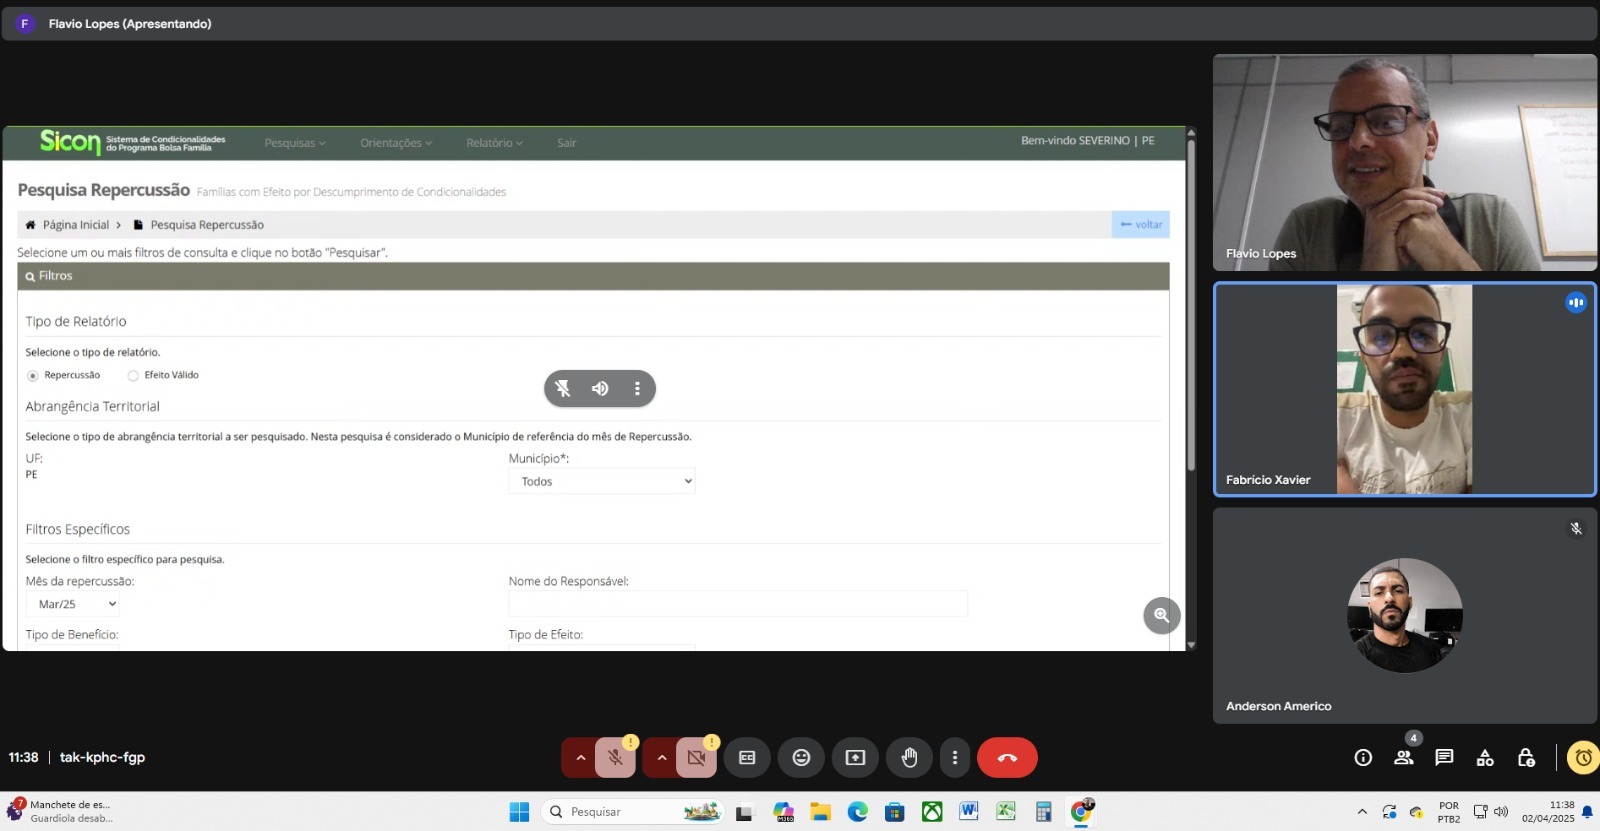This screenshot has width=1600, height=831.
Task: Turn on the camera toggle
Action: point(696,758)
